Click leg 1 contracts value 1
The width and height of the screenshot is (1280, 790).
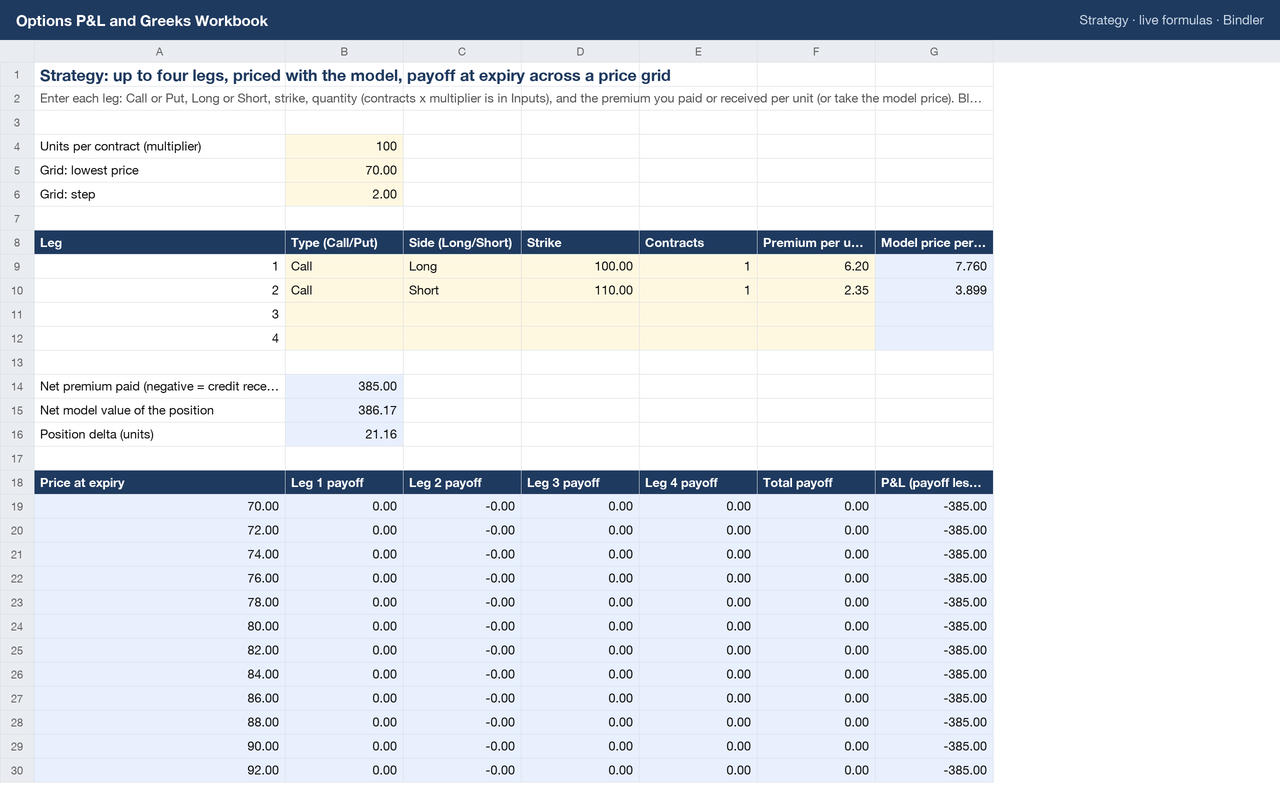(x=698, y=266)
